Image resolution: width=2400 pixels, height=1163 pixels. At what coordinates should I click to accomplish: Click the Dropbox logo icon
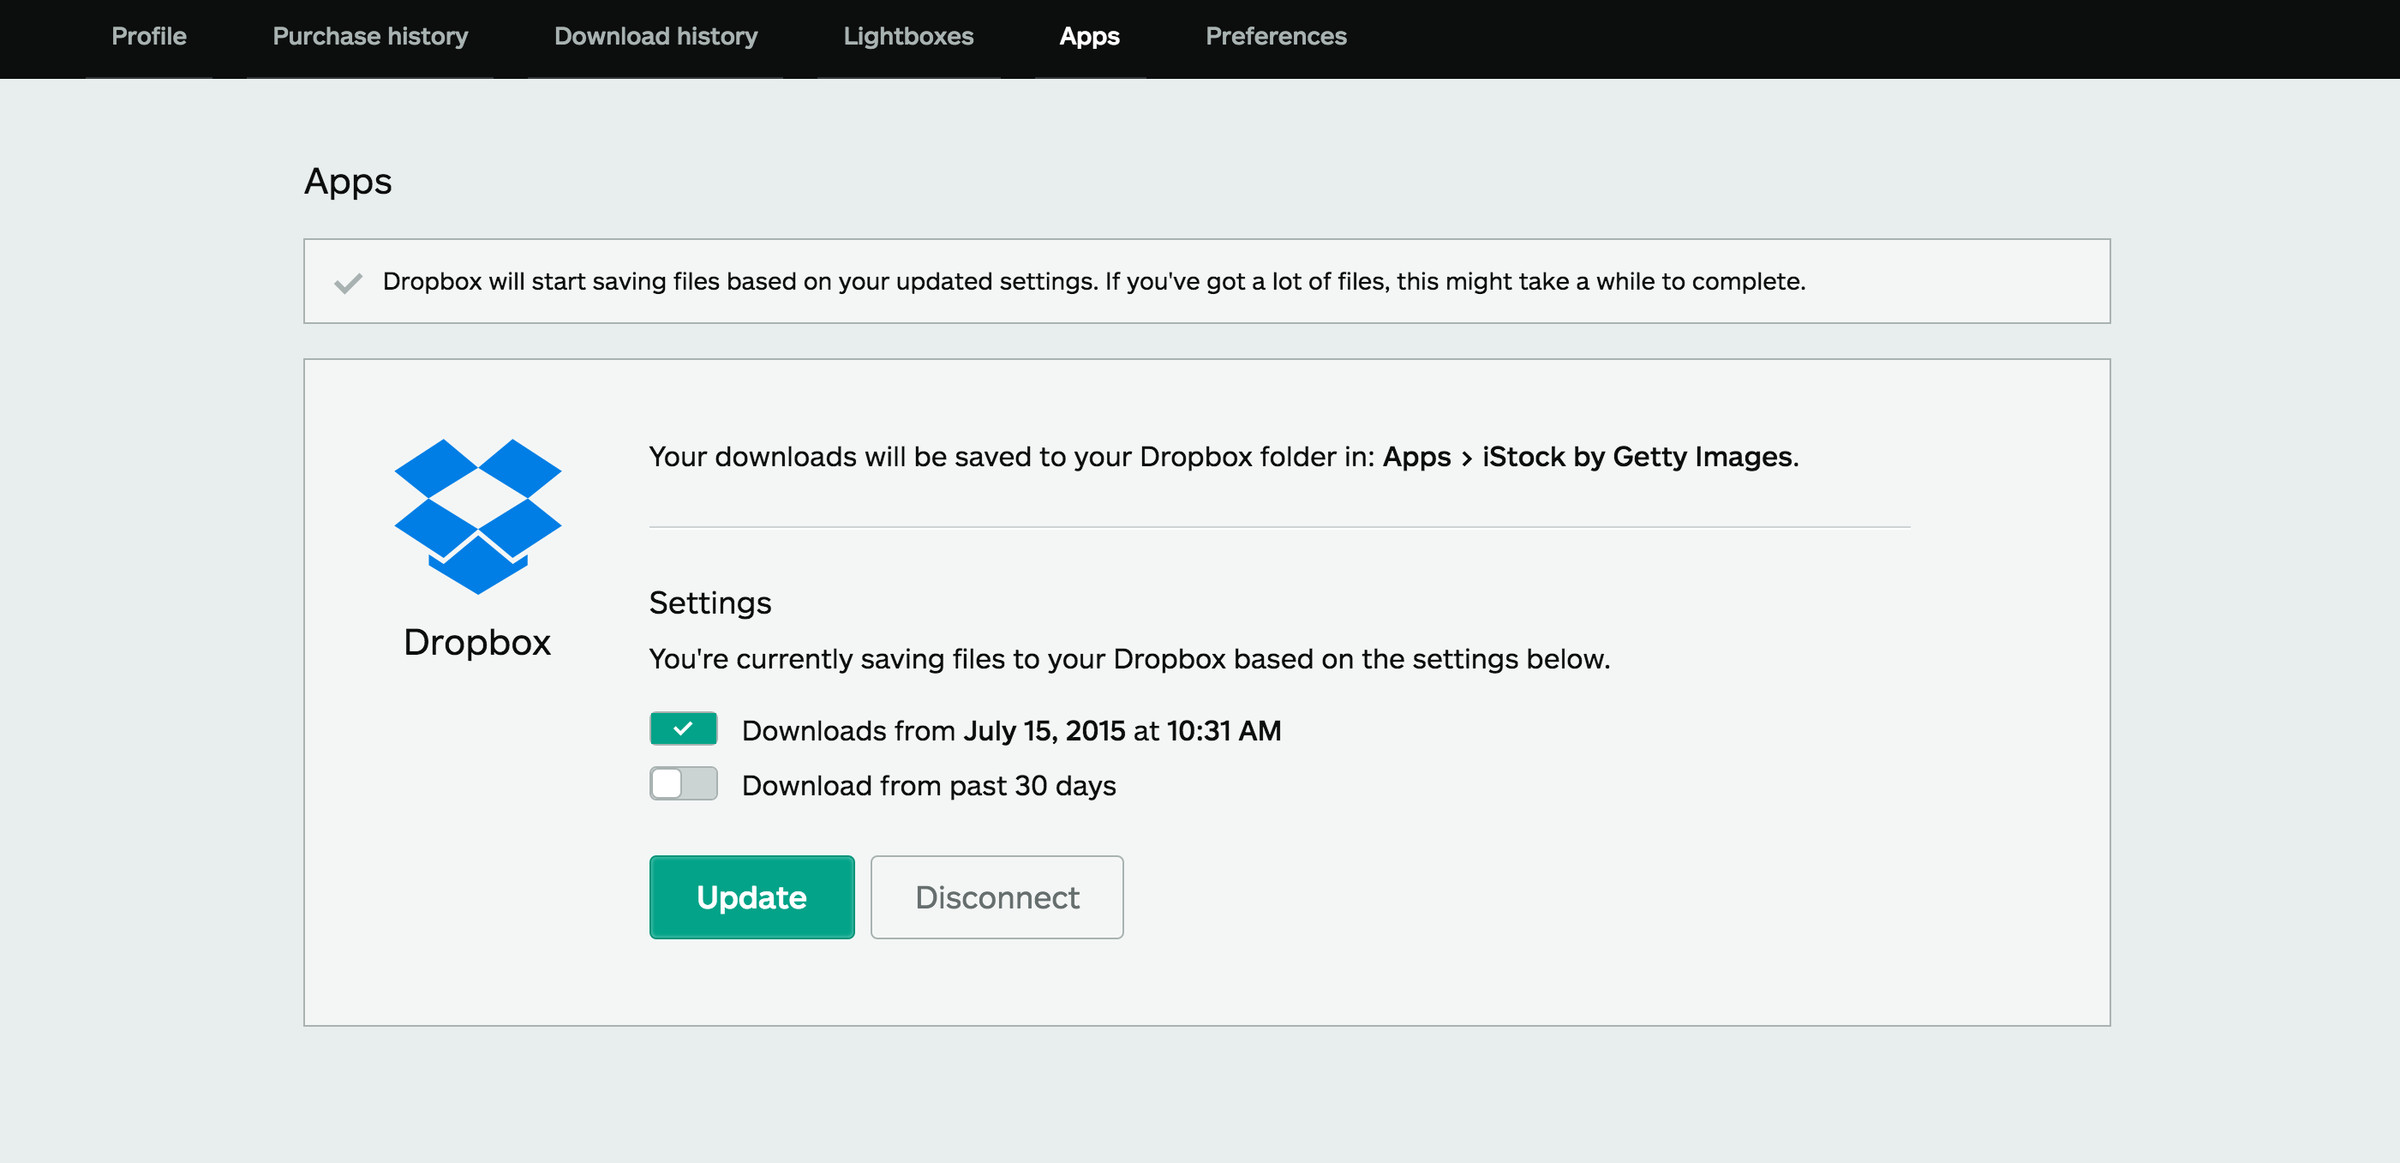pyautogui.click(x=478, y=516)
